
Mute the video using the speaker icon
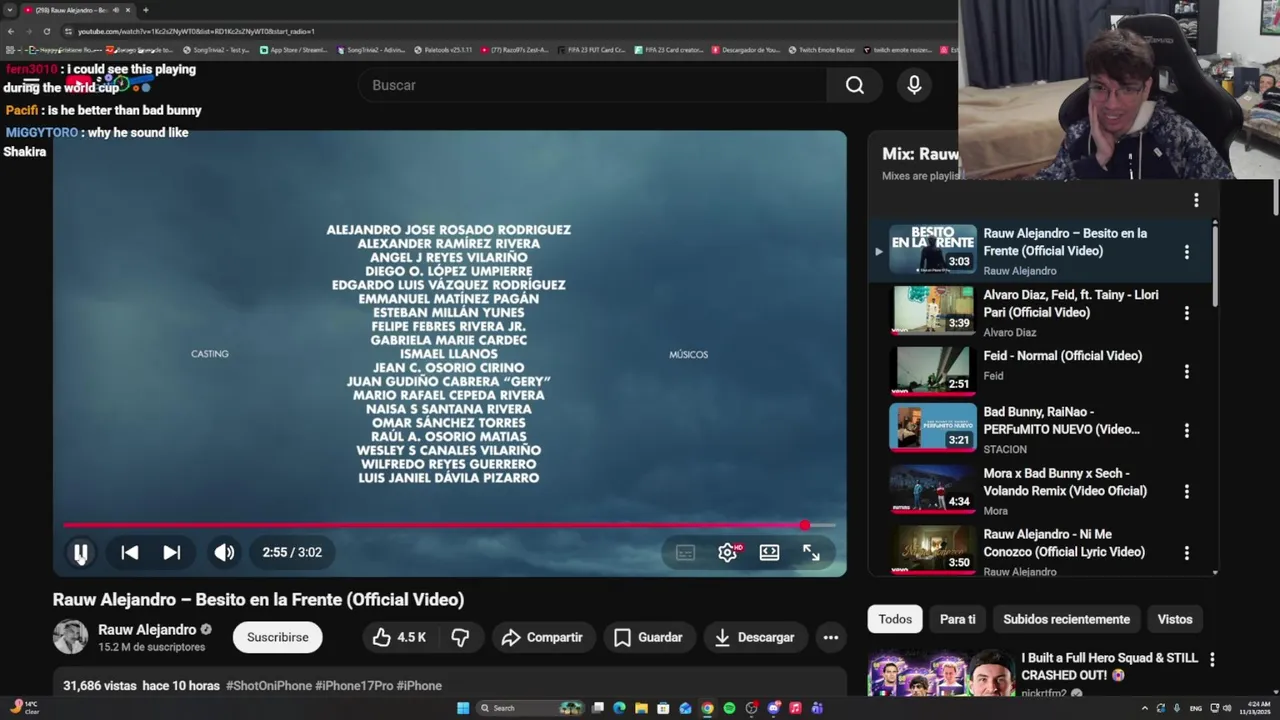pos(224,552)
